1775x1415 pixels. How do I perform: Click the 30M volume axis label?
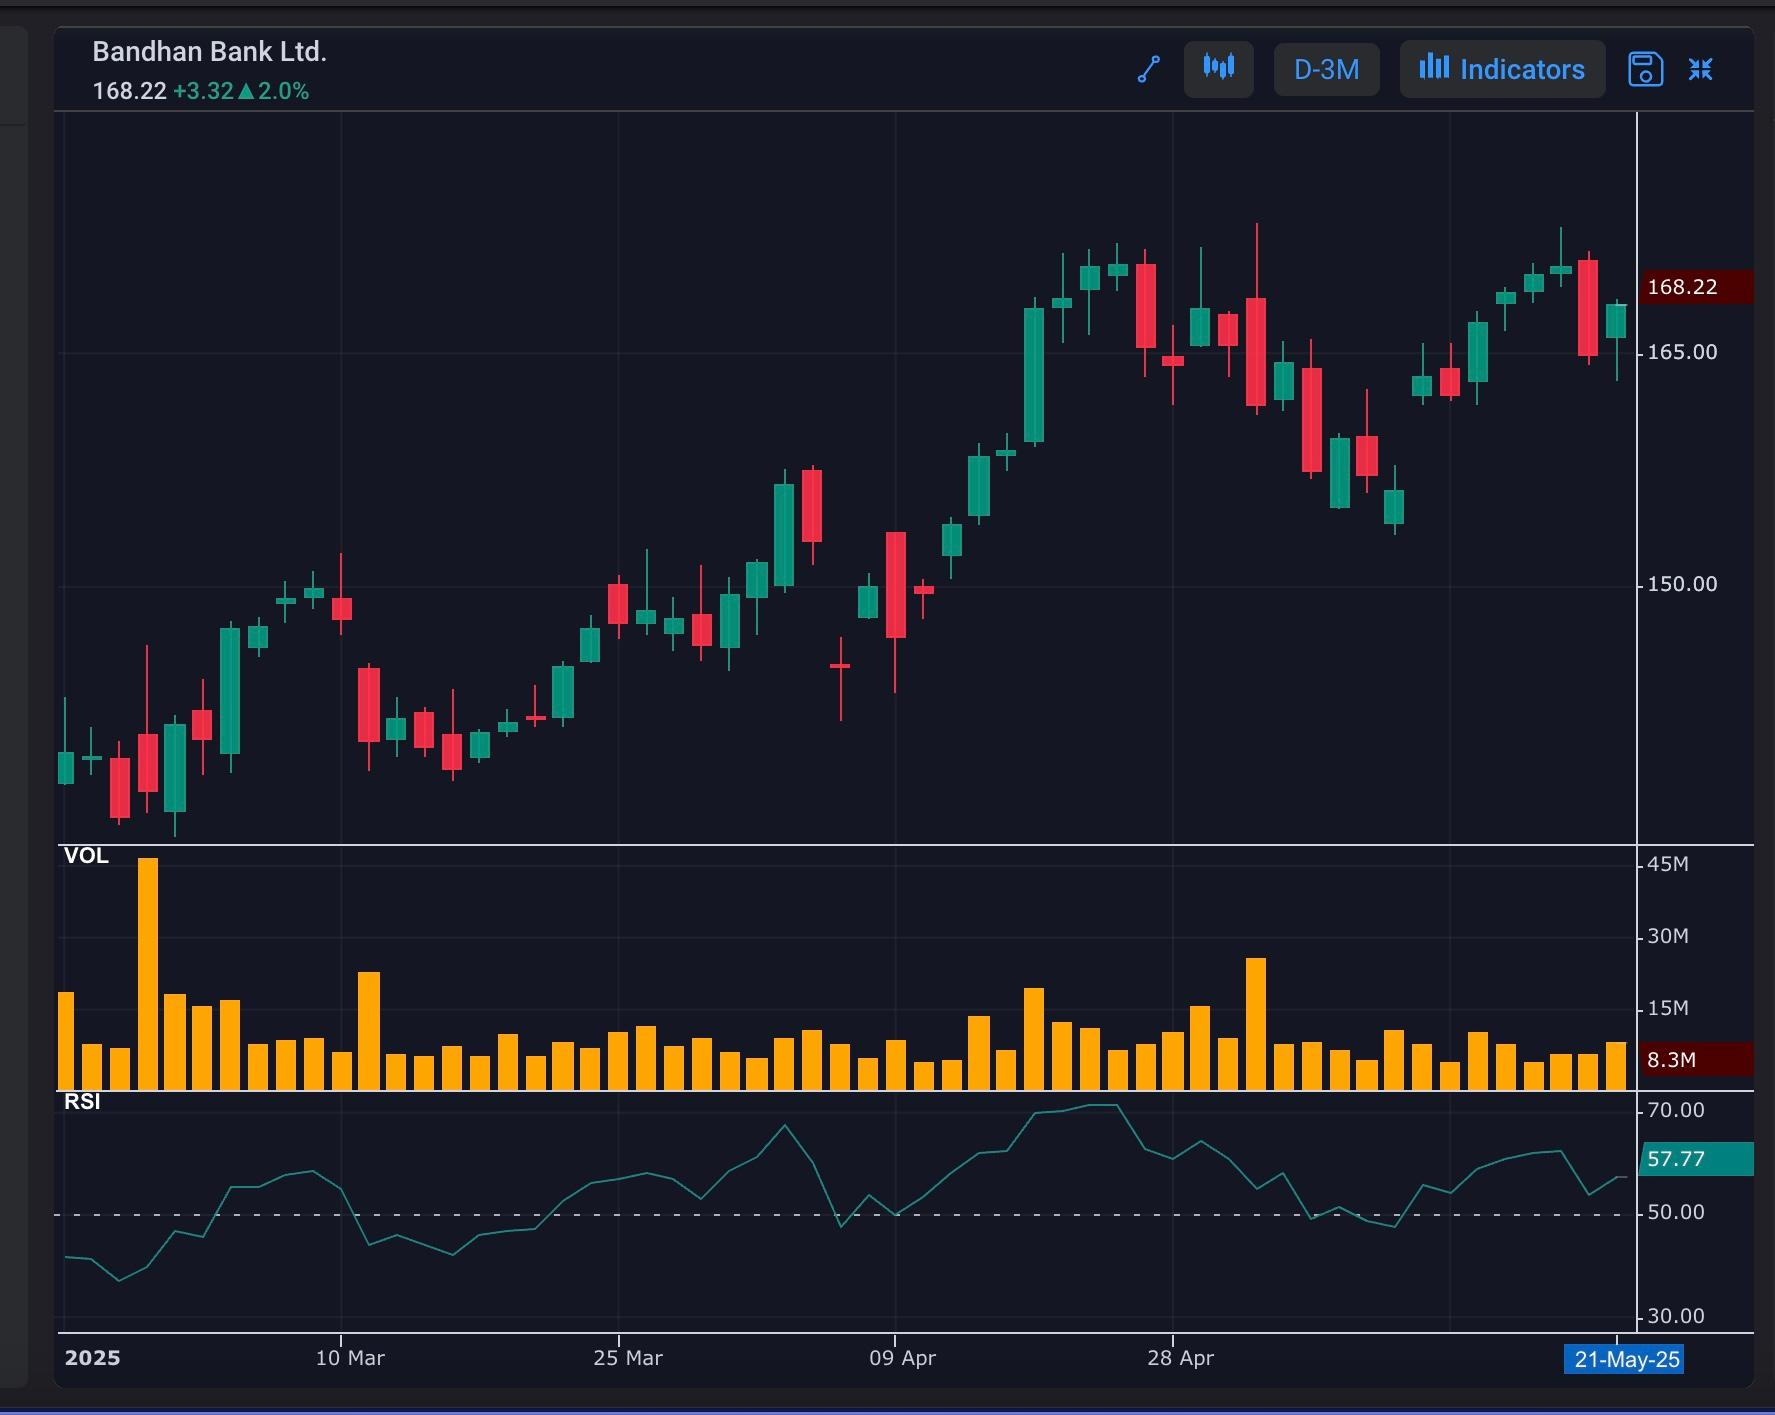(x=1668, y=936)
